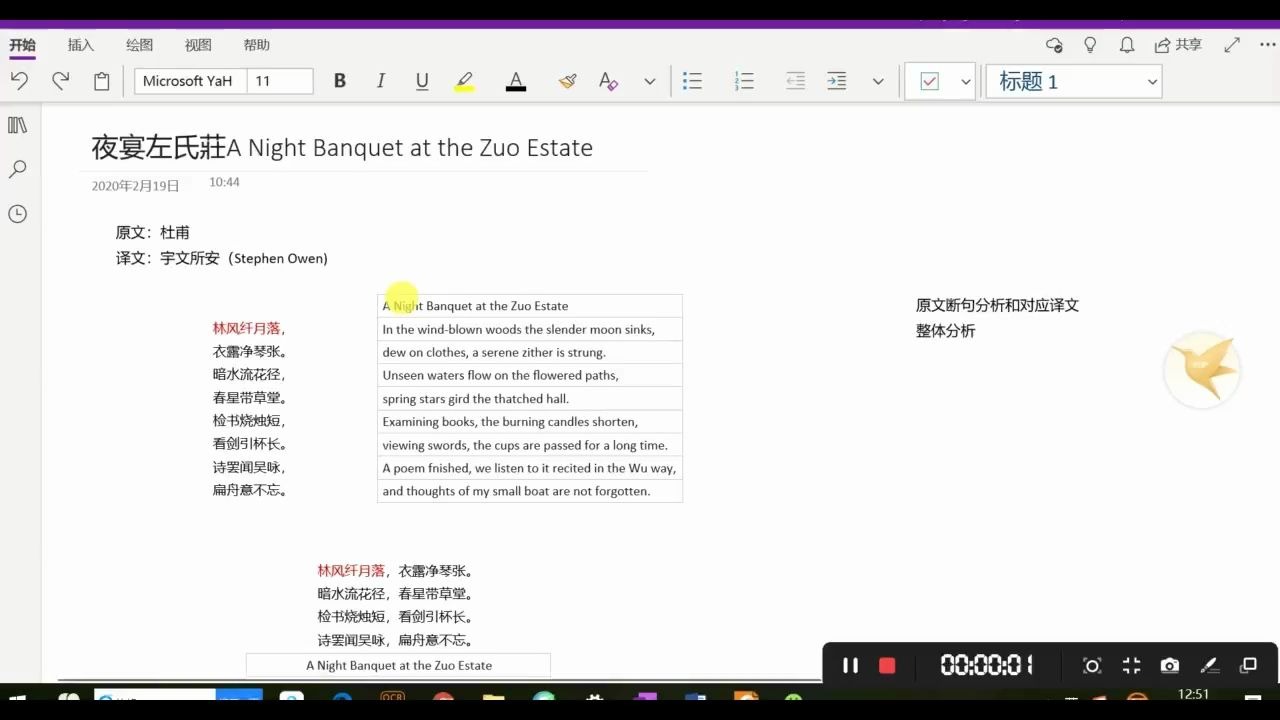Click the cell 'spring stars gird the thatched hall.'

(x=530, y=398)
